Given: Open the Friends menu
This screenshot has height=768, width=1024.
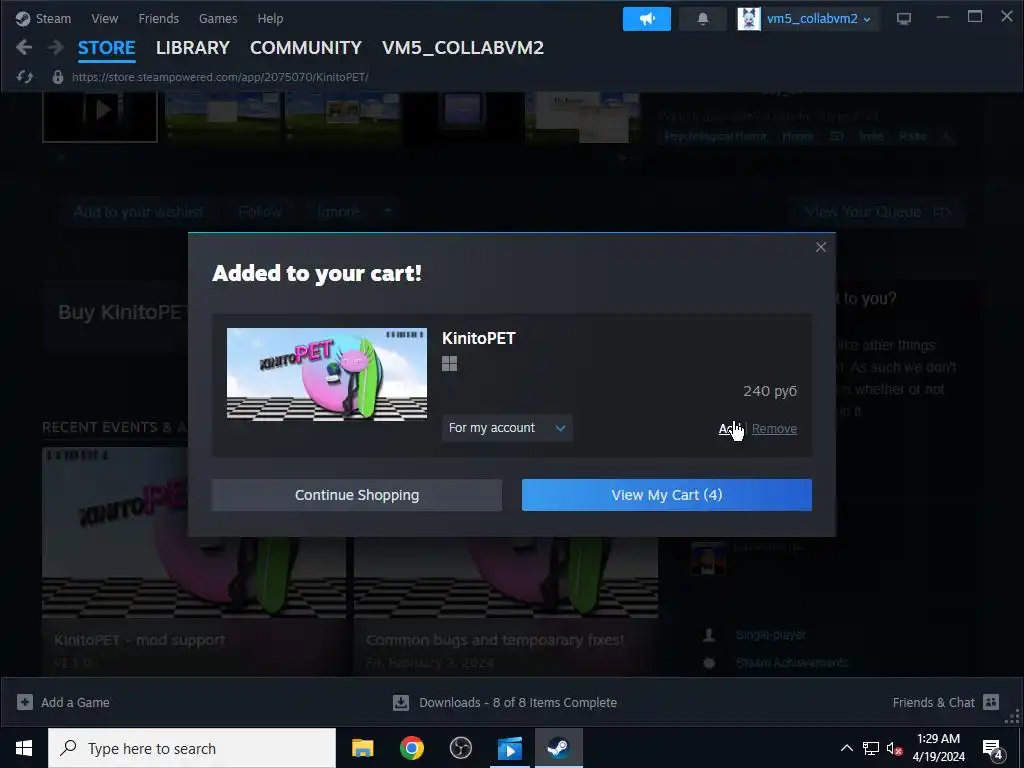Looking at the screenshot, I should point(159,19).
